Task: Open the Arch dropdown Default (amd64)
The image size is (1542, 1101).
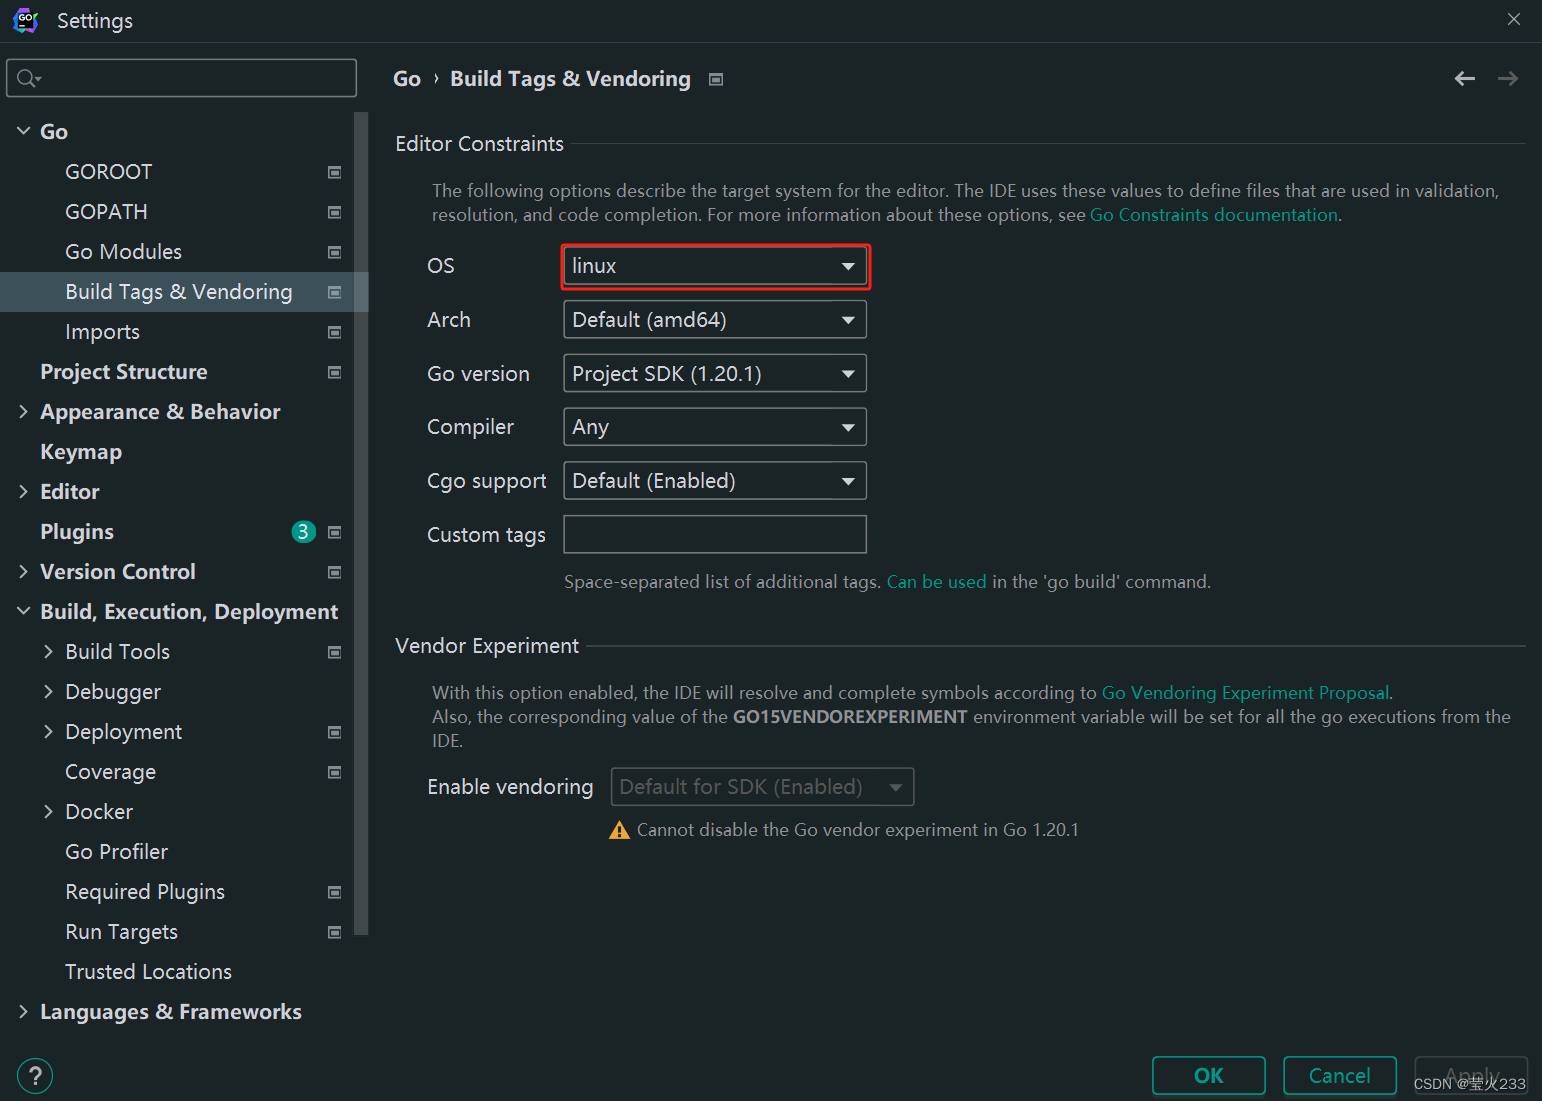Action: coord(715,320)
